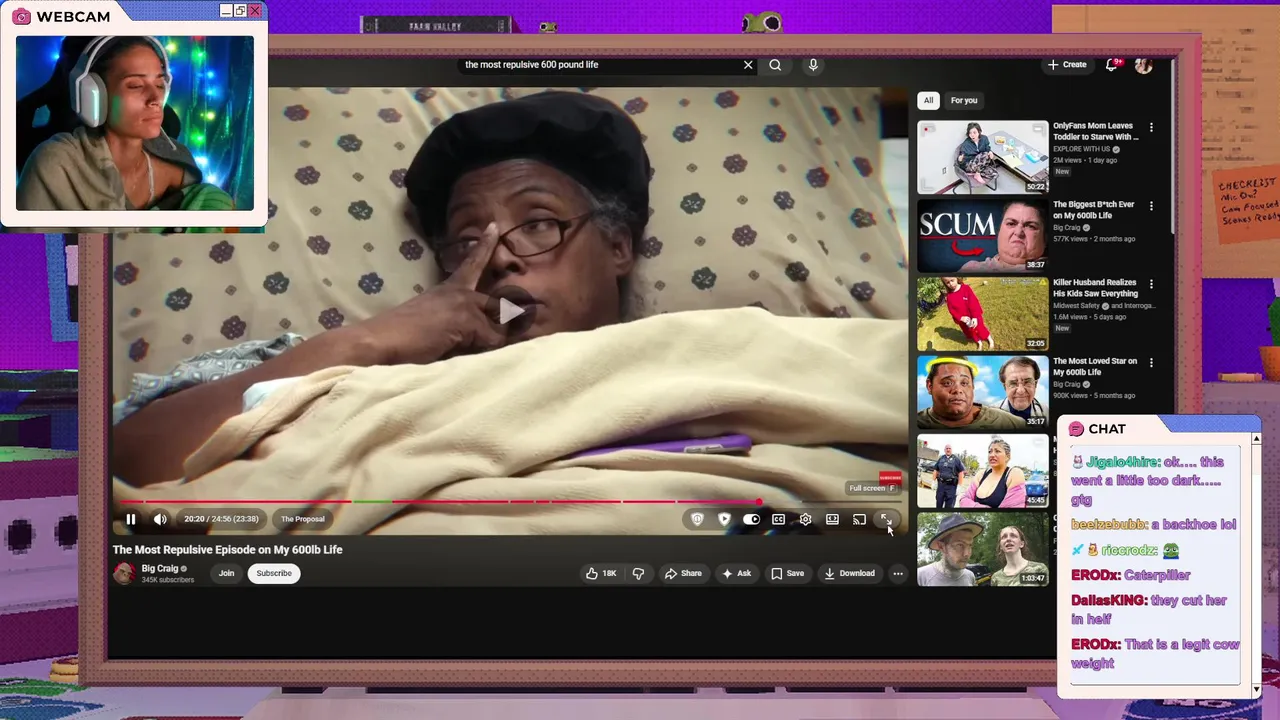Click the chat panel speech bubble icon

pyautogui.click(x=1076, y=429)
